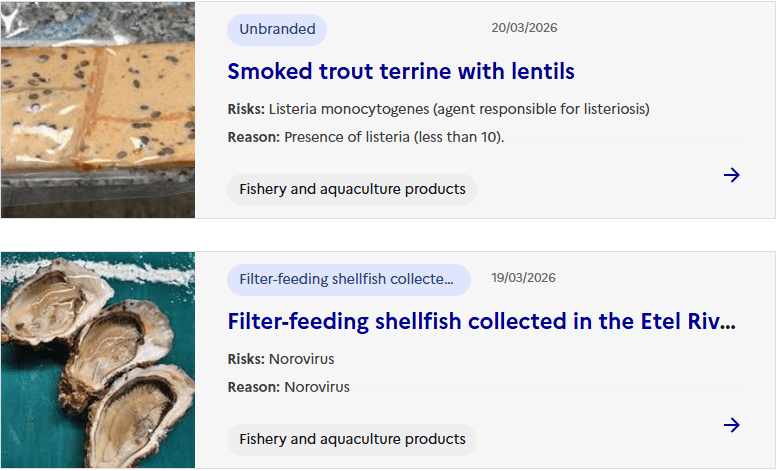Click the bold 'Reason:' label on shellfish card
Viewport: 780px width, 471px height.
(253, 387)
